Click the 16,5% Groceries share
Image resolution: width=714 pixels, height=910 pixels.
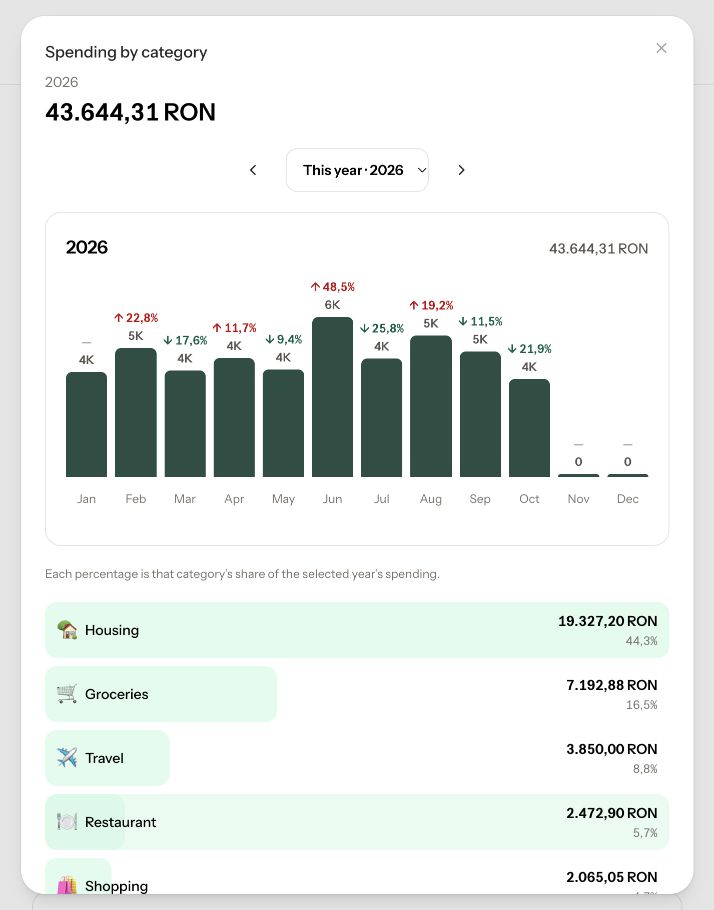tap(641, 705)
